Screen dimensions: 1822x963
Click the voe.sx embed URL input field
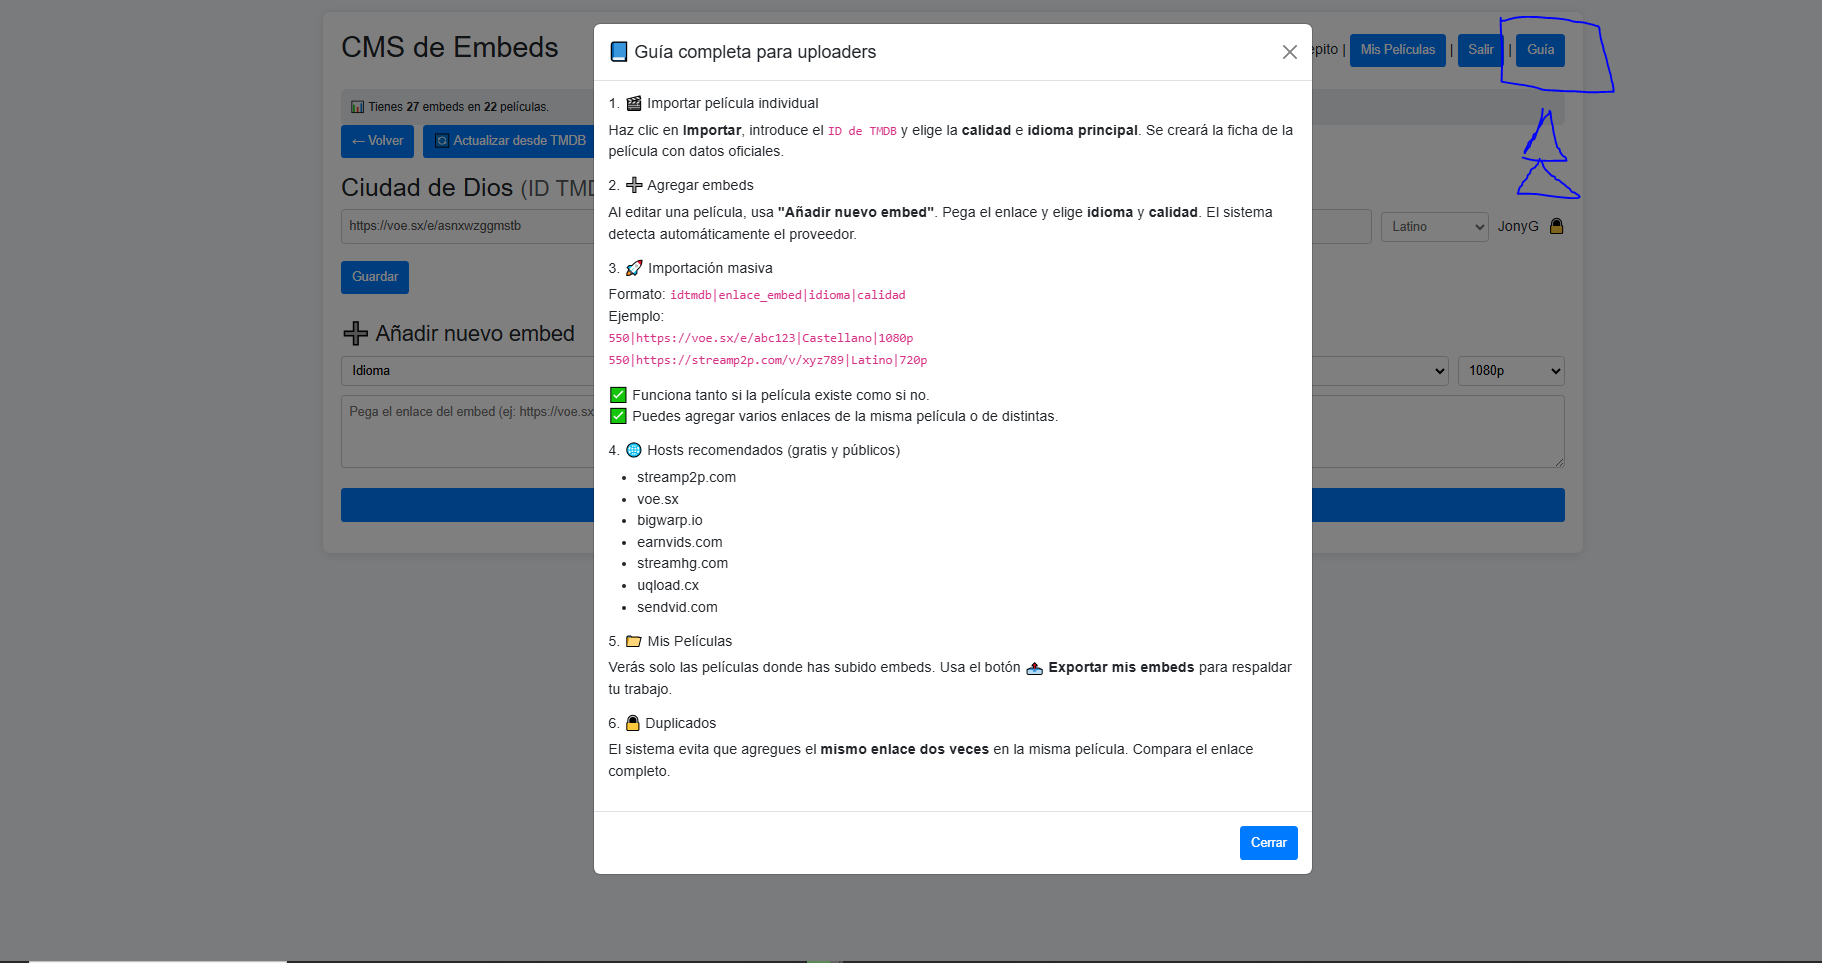[x=467, y=226]
